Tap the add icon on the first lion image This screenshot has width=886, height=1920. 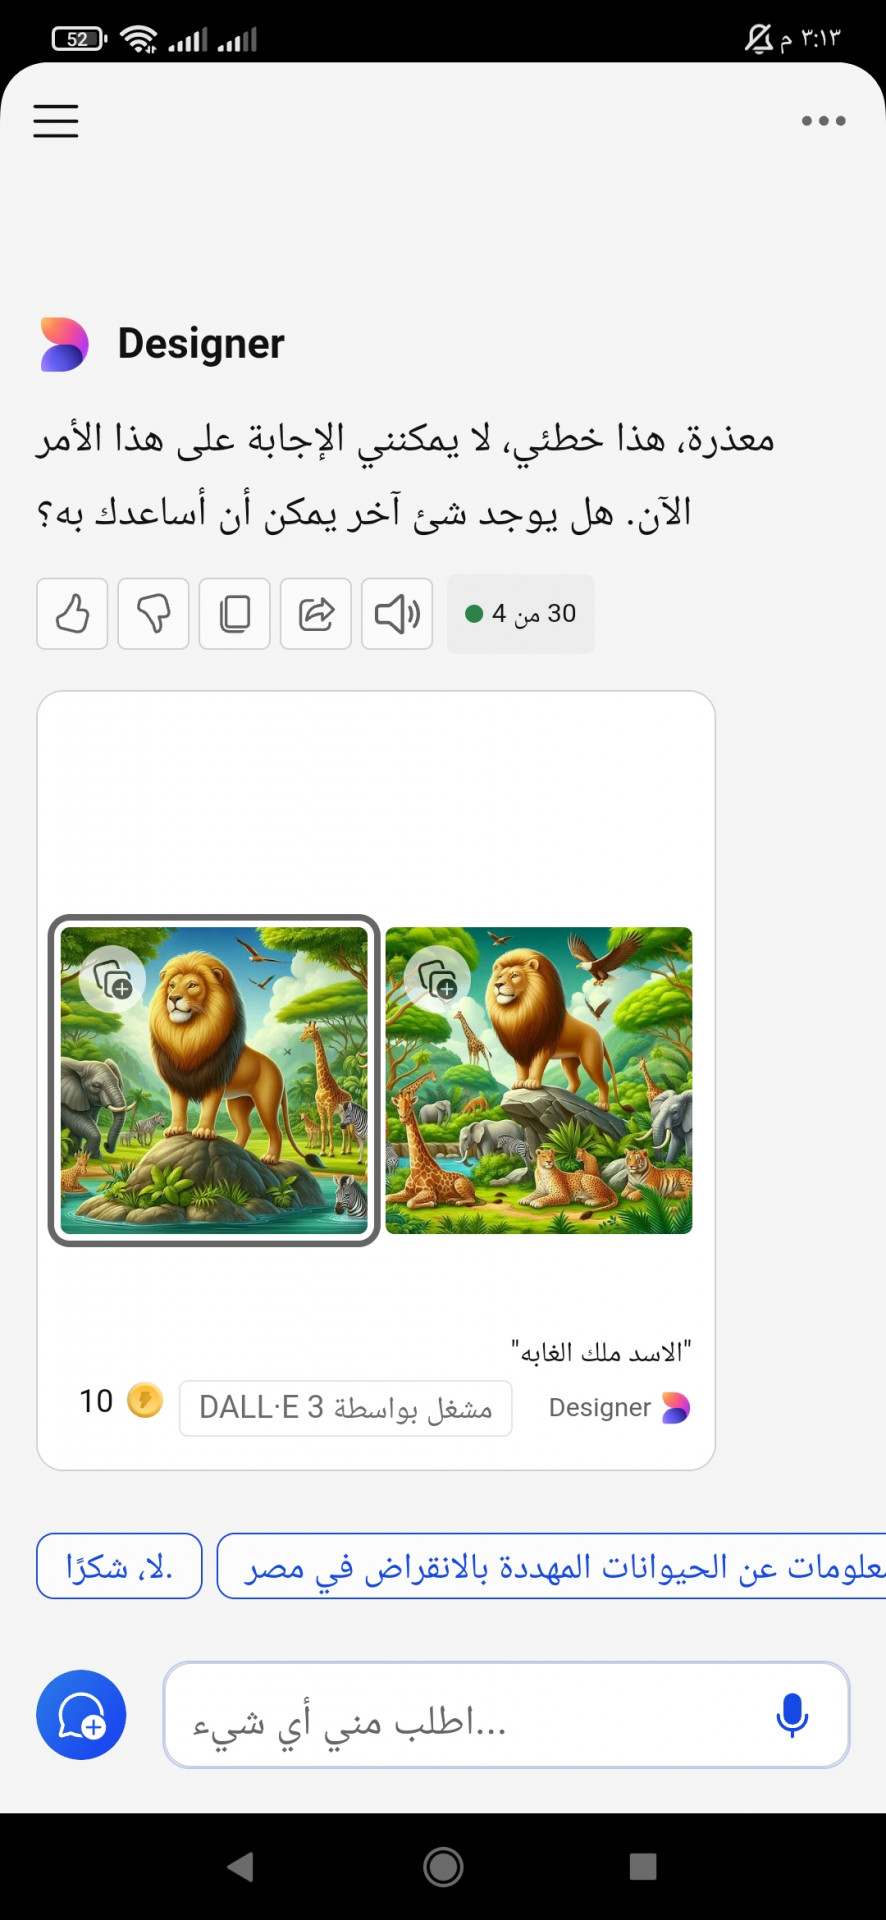click(x=113, y=979)
